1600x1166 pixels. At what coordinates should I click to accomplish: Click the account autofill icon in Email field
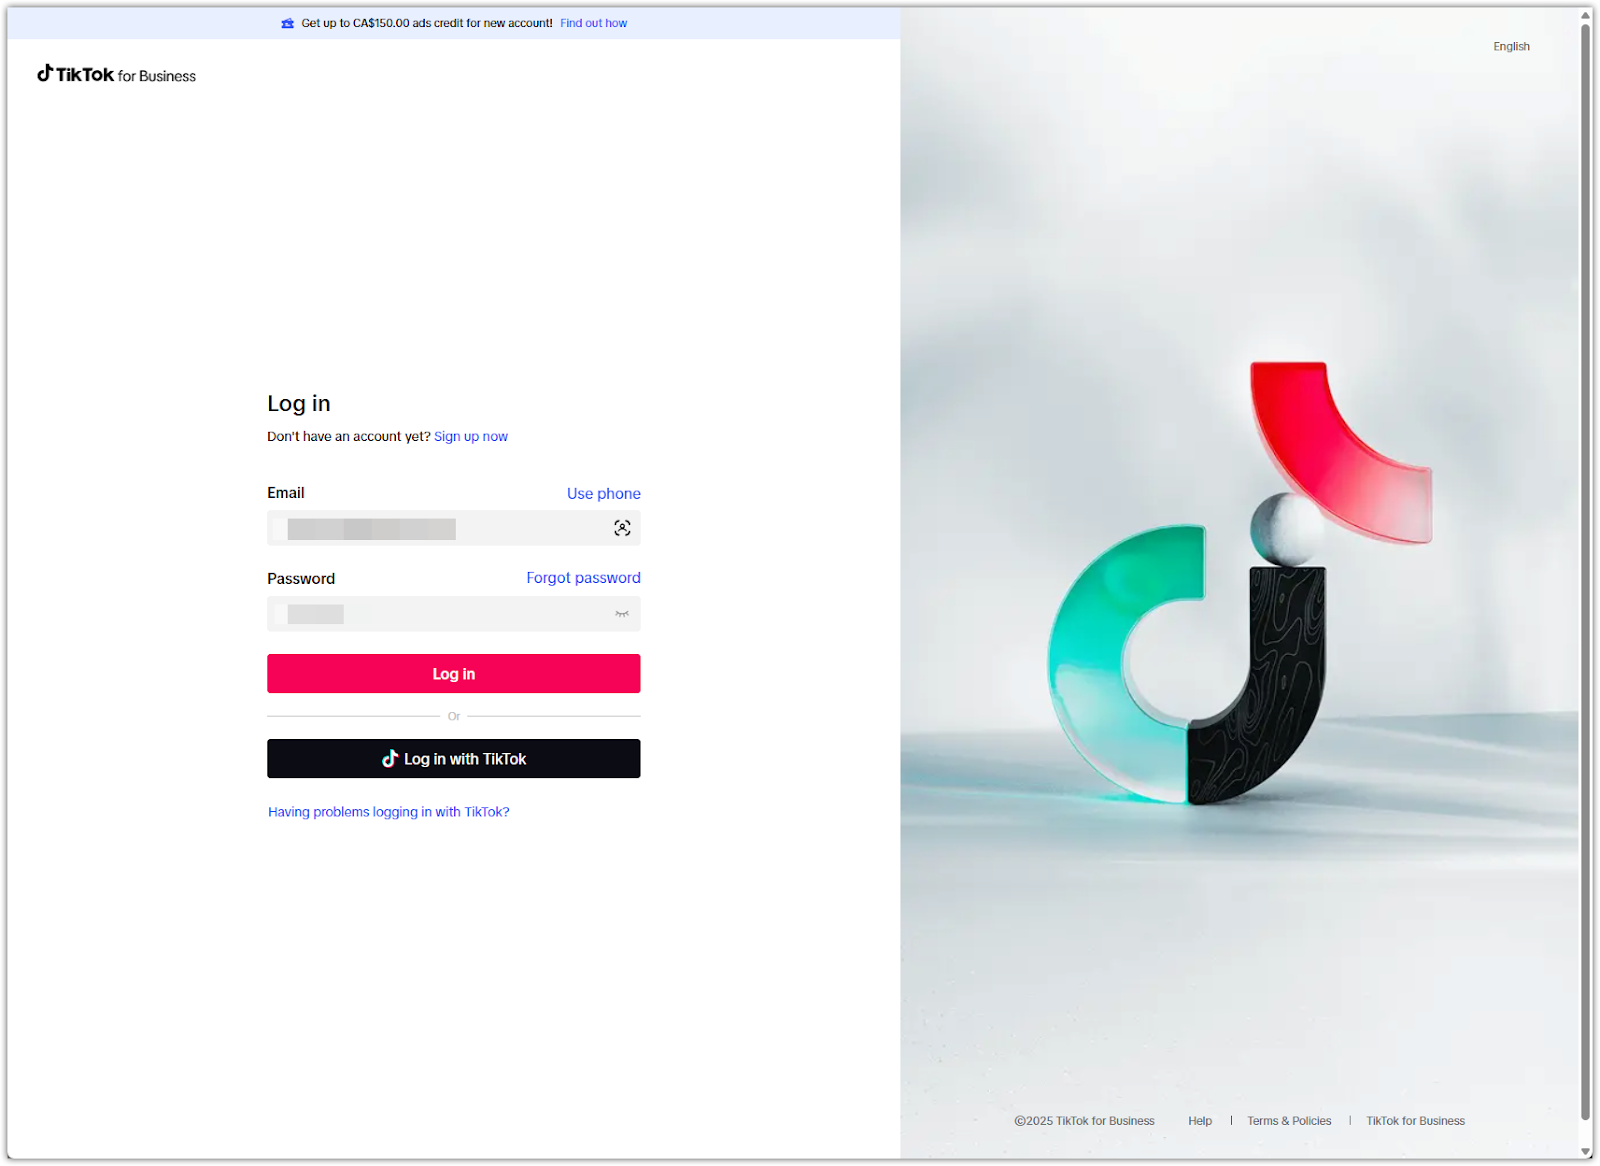point(622,528)
